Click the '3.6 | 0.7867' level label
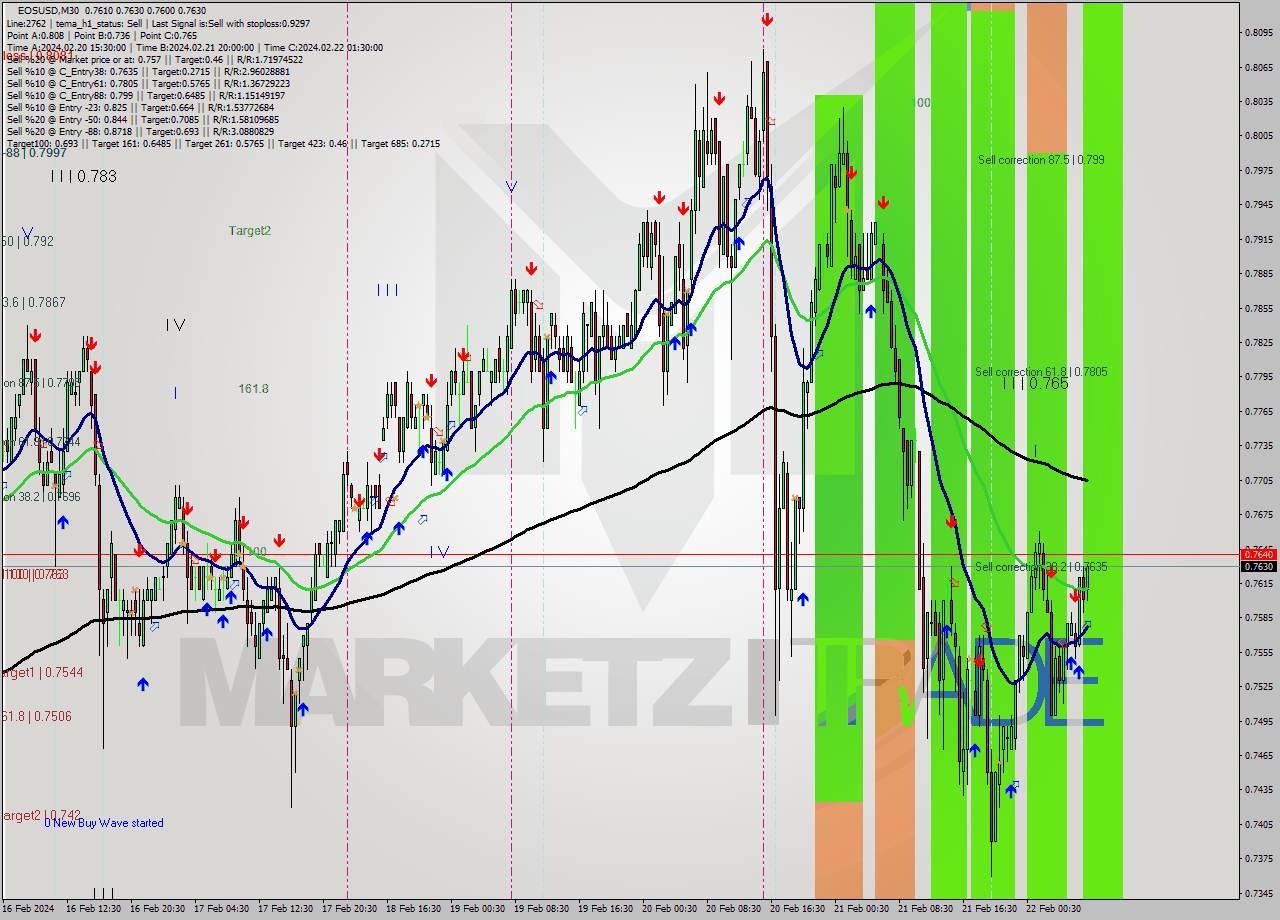Image resolution: width=1280 pixels, height=920 pixels. 33,302
